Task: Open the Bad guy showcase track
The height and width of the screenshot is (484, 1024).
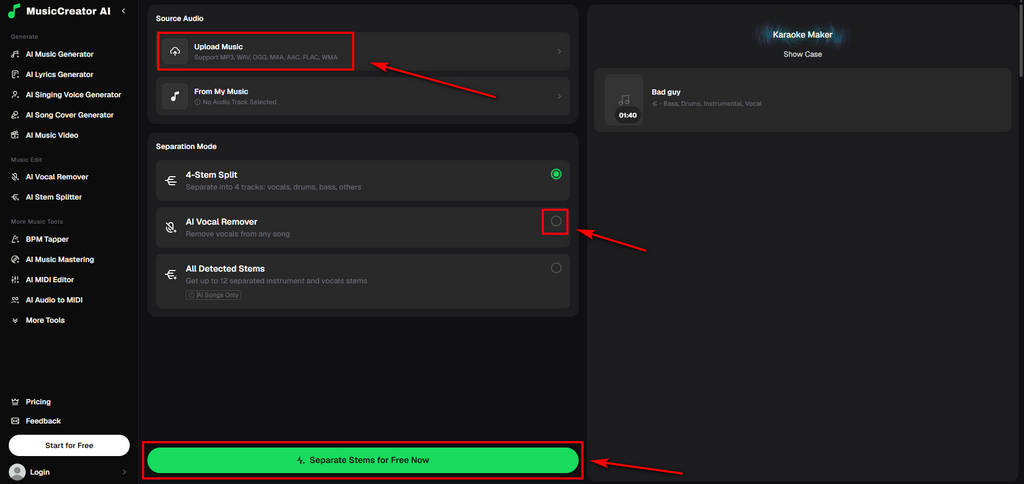Action: click(x=803, y=100)
